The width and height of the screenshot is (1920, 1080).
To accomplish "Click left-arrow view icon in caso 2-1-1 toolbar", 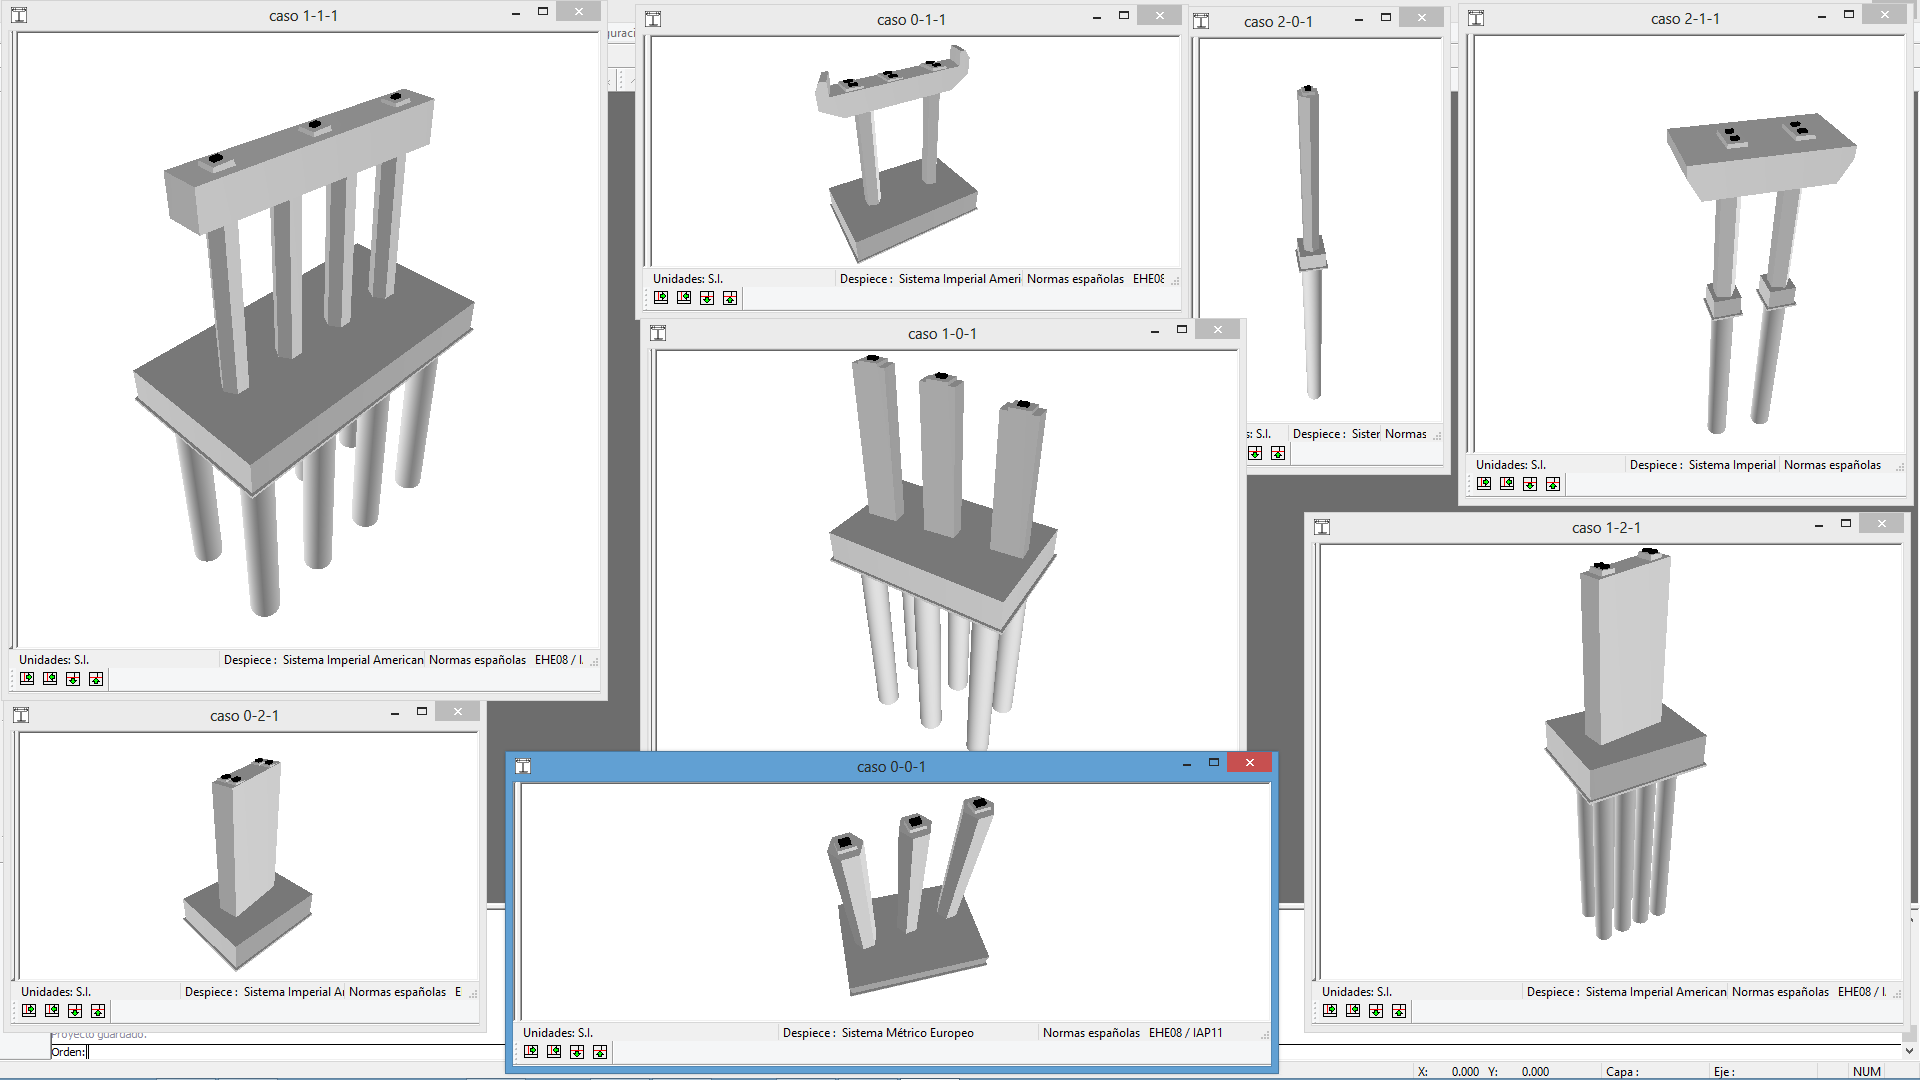I will pyautogui.click(x=1507, y=484).
